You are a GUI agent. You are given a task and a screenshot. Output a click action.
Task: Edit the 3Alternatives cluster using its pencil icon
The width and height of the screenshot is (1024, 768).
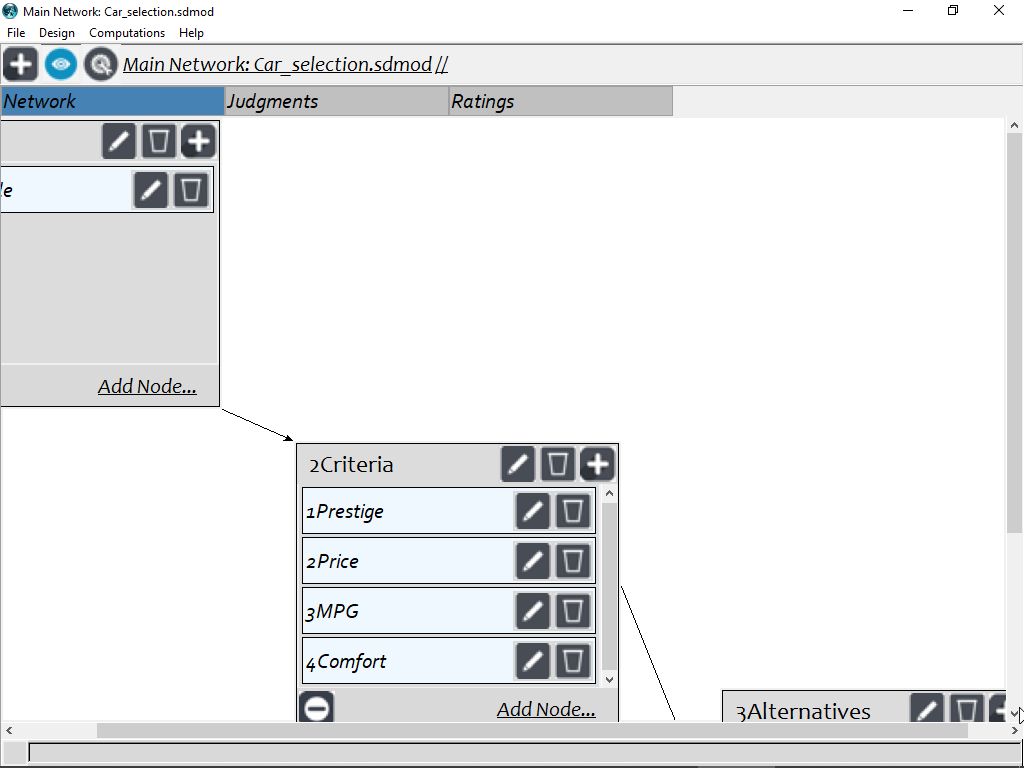pyautogui.click(x=925, y=709)
